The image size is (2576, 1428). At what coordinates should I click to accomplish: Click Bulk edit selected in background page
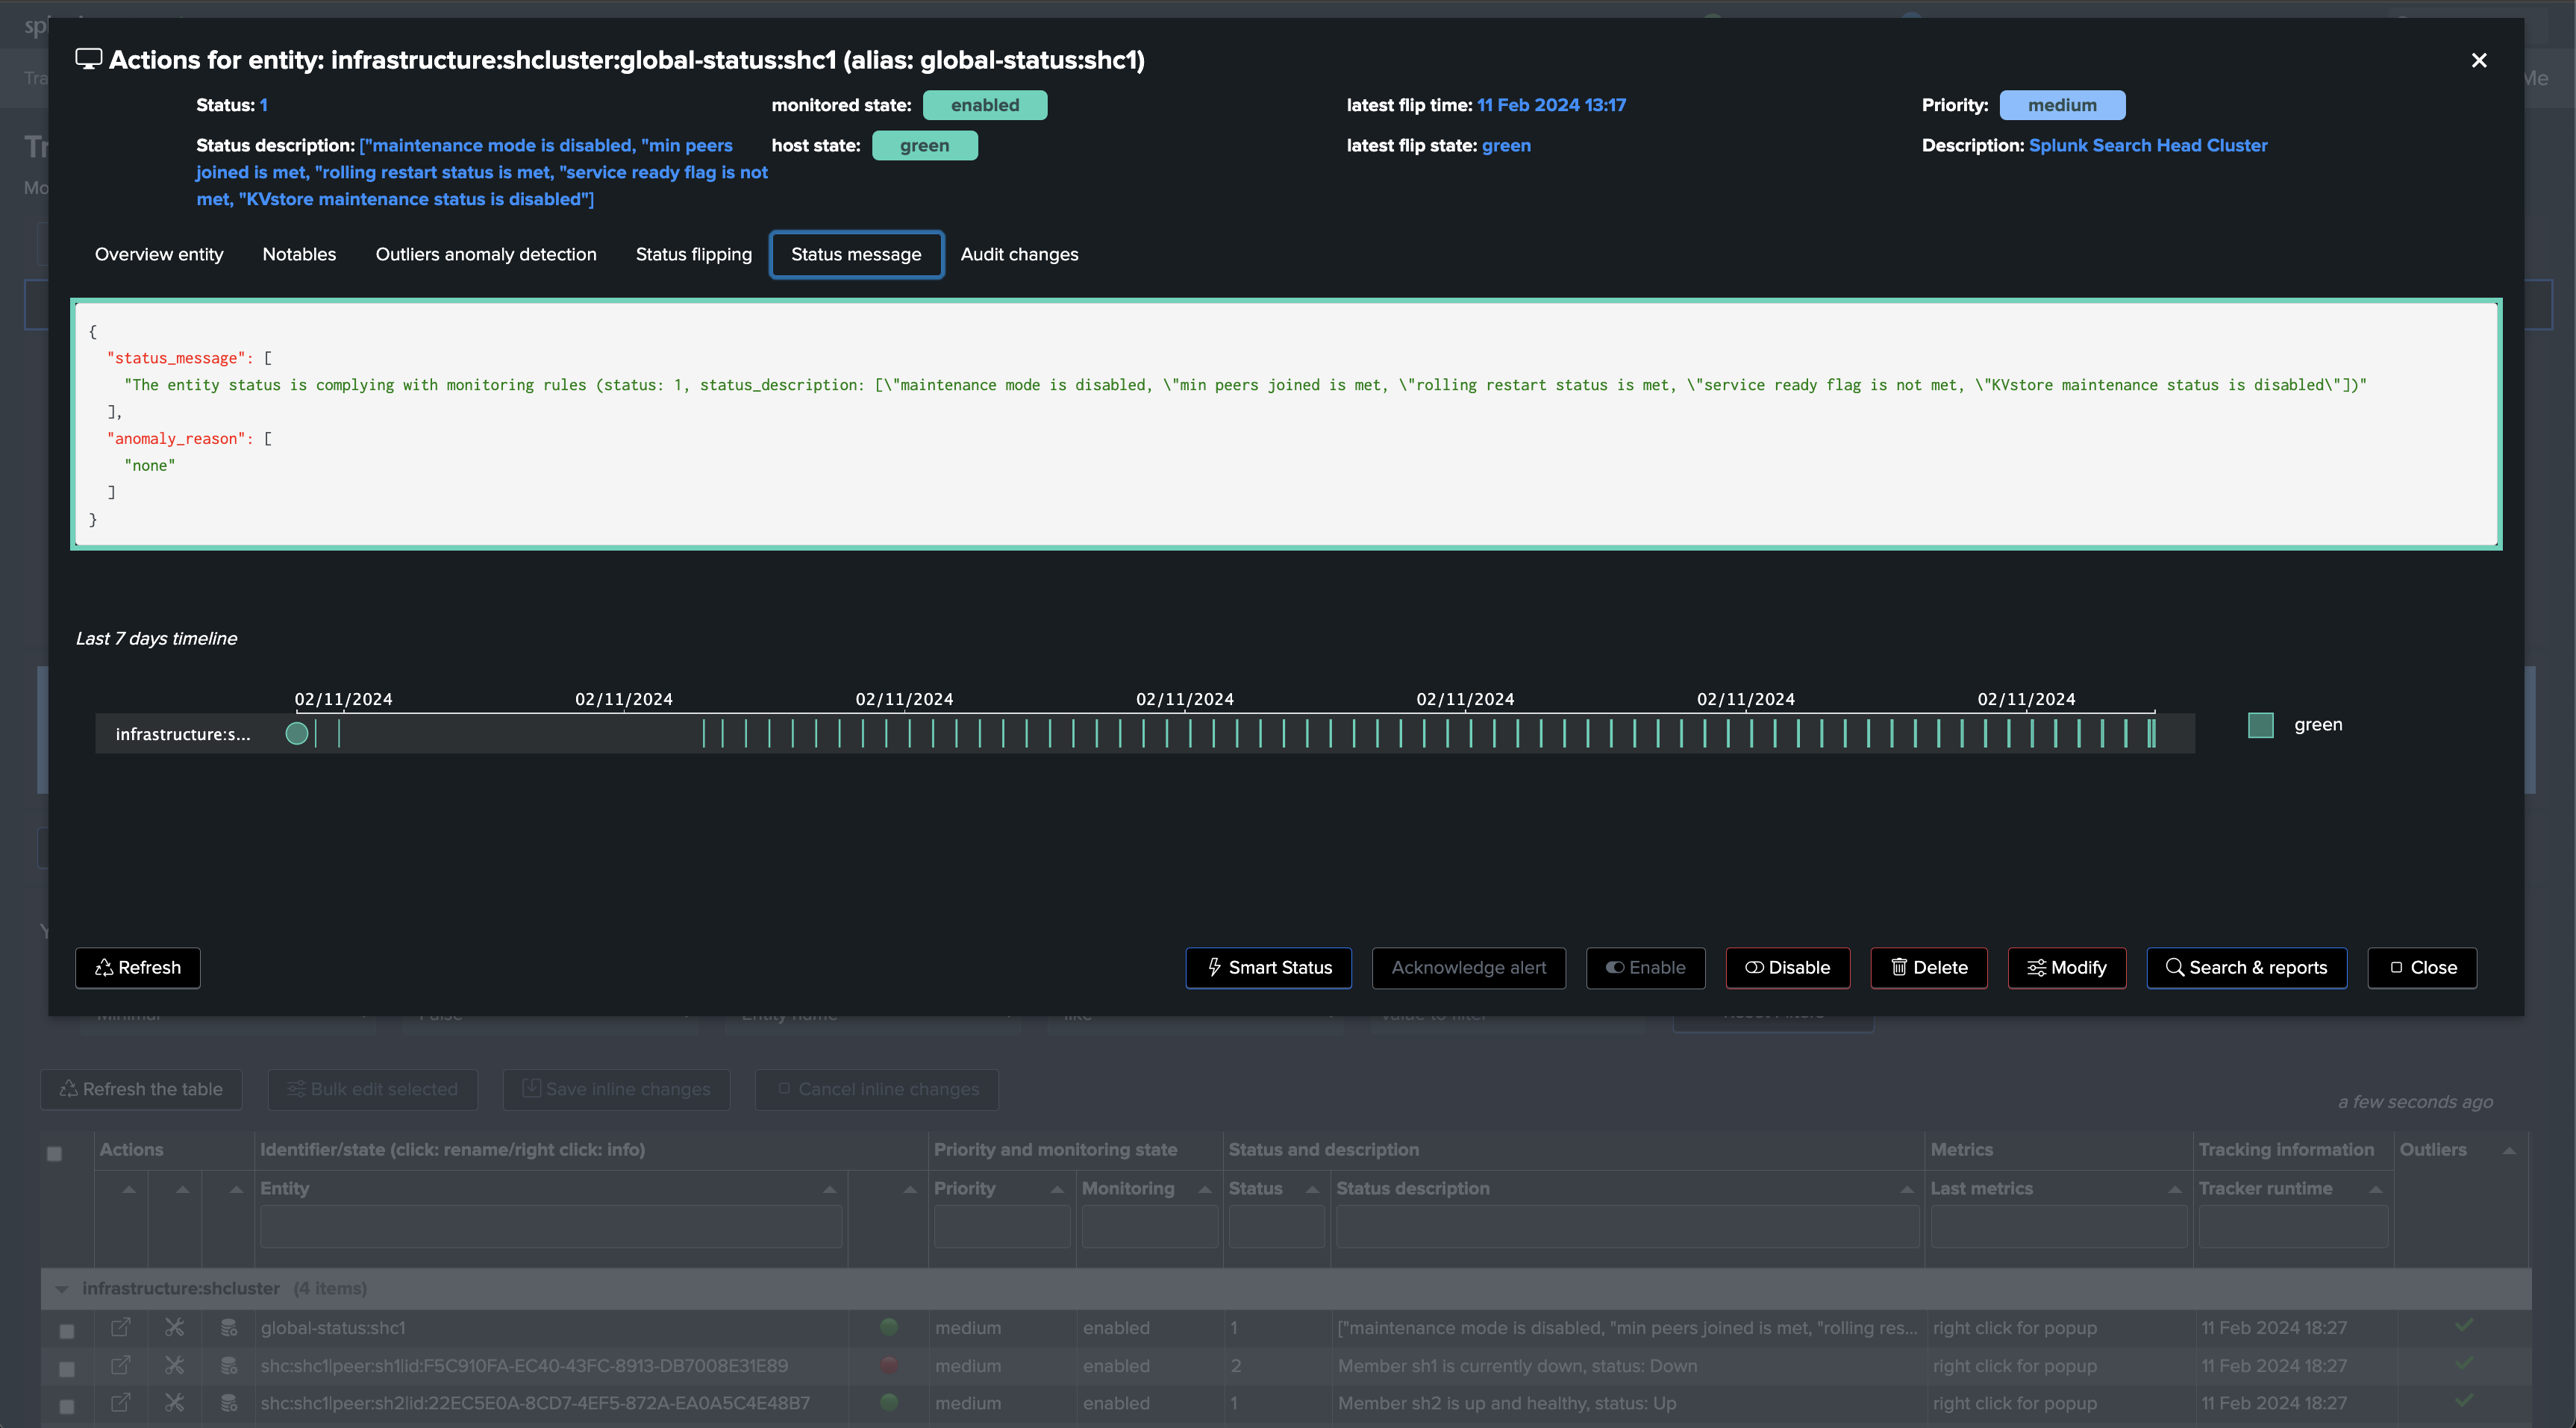coord(372,1089)
